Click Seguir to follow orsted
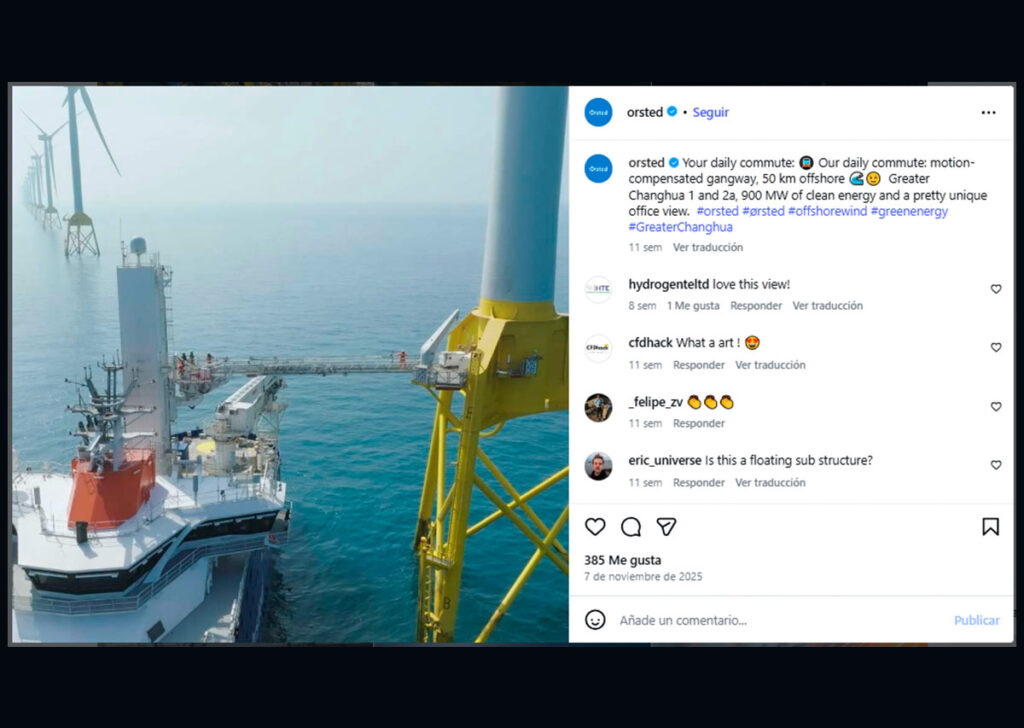1024x728 pixels. click(x=711, y=113)
